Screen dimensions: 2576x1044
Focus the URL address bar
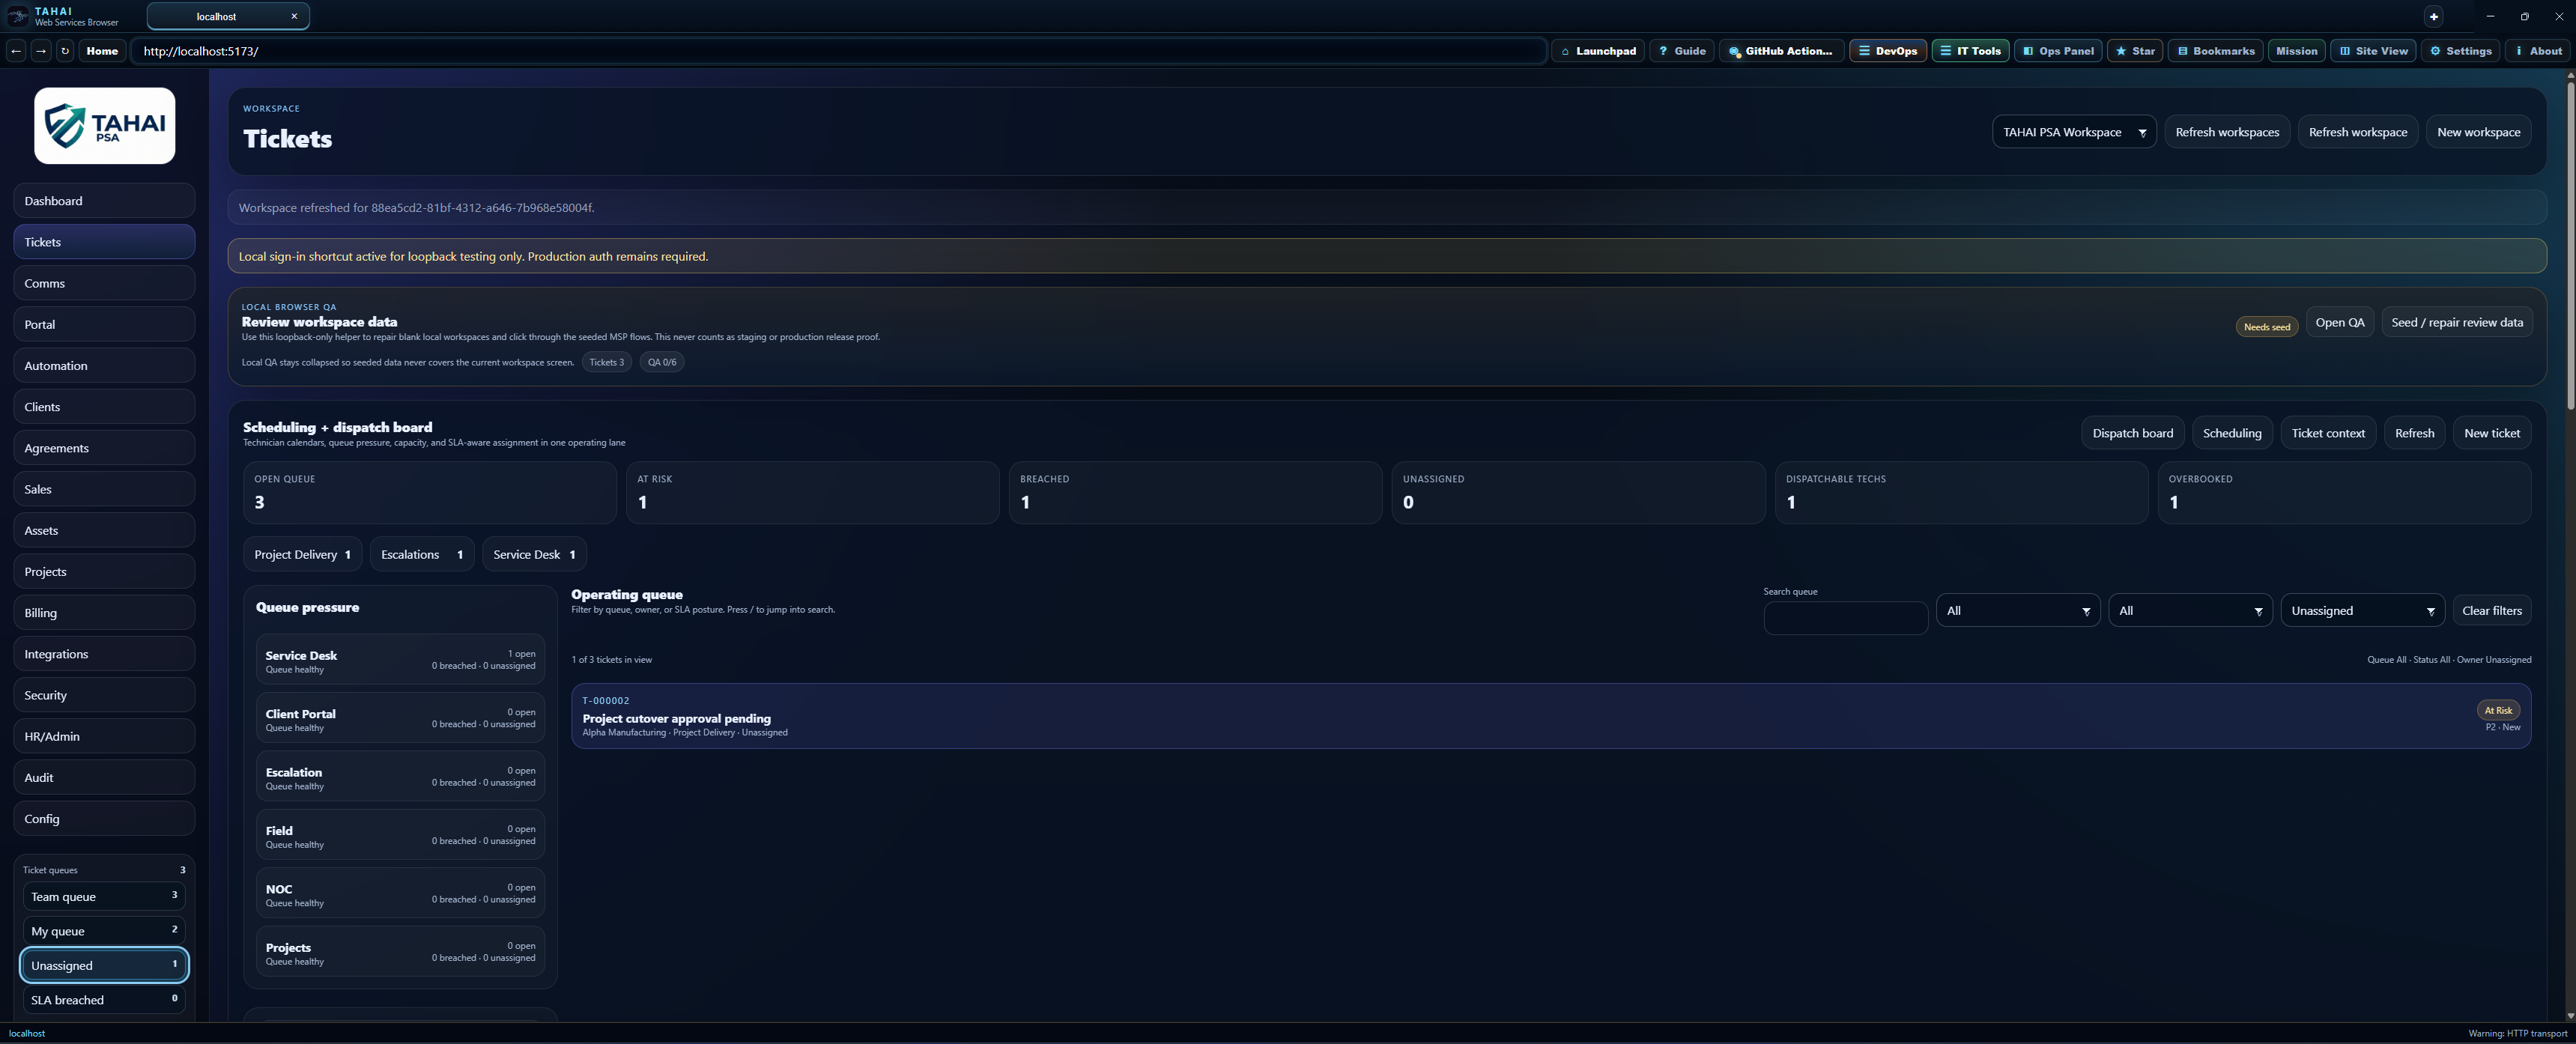pos(838,51)
